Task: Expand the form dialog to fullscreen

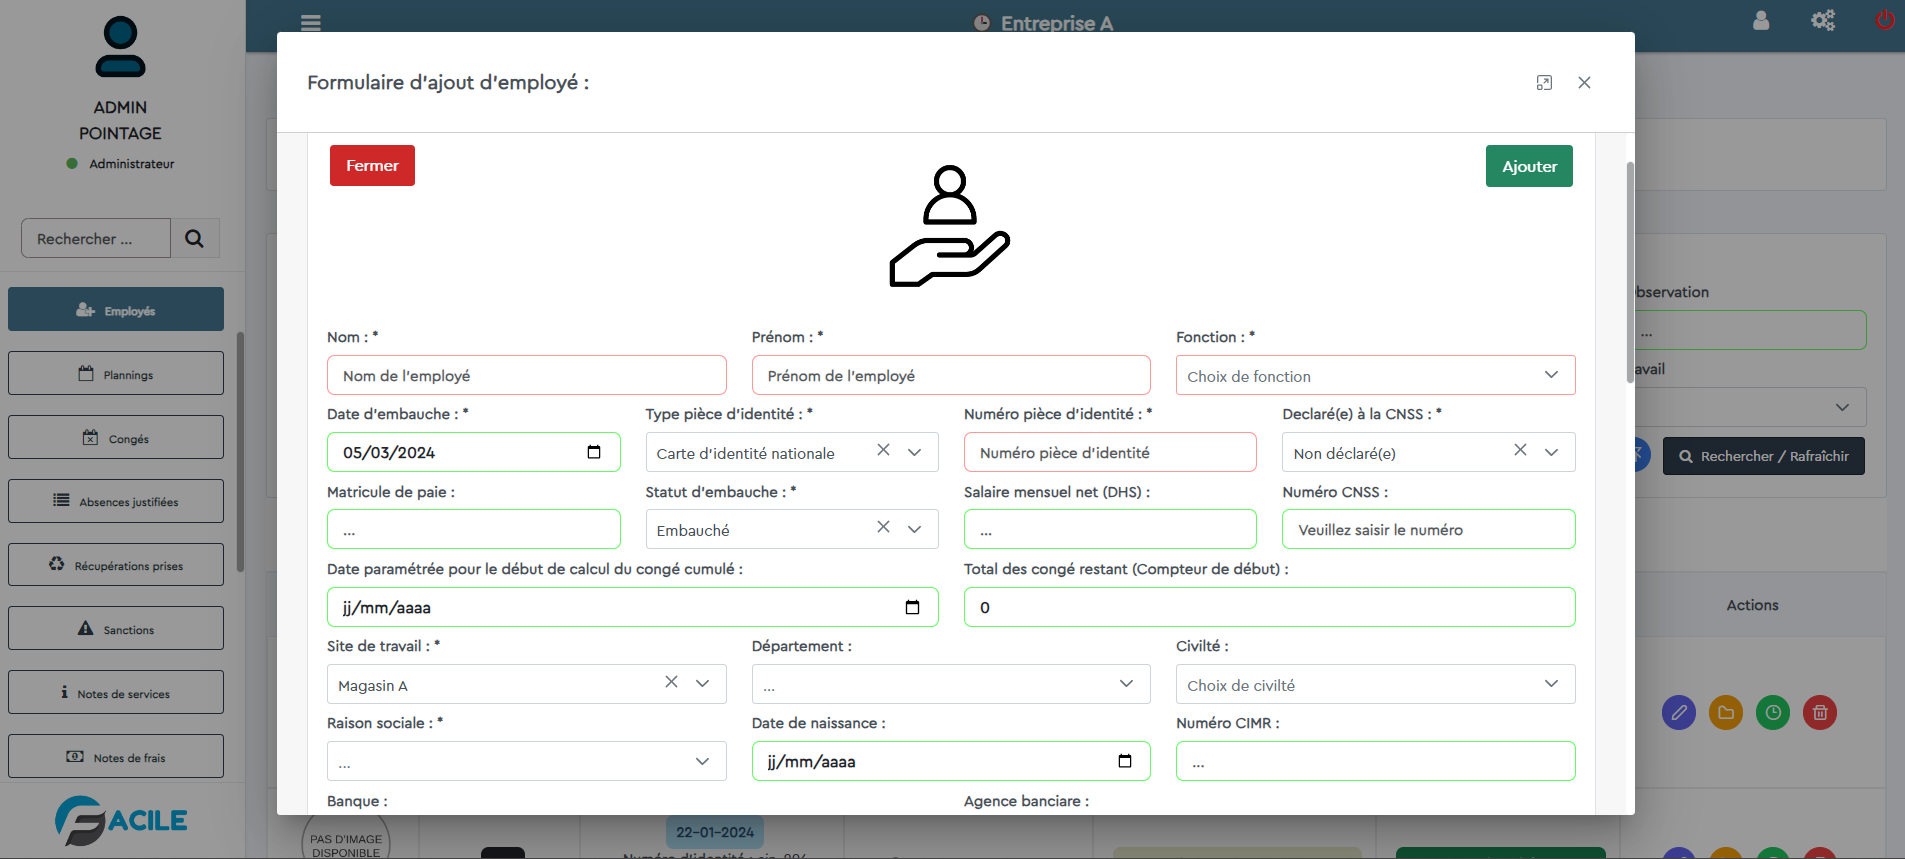Action: (x=1544, y=83)
